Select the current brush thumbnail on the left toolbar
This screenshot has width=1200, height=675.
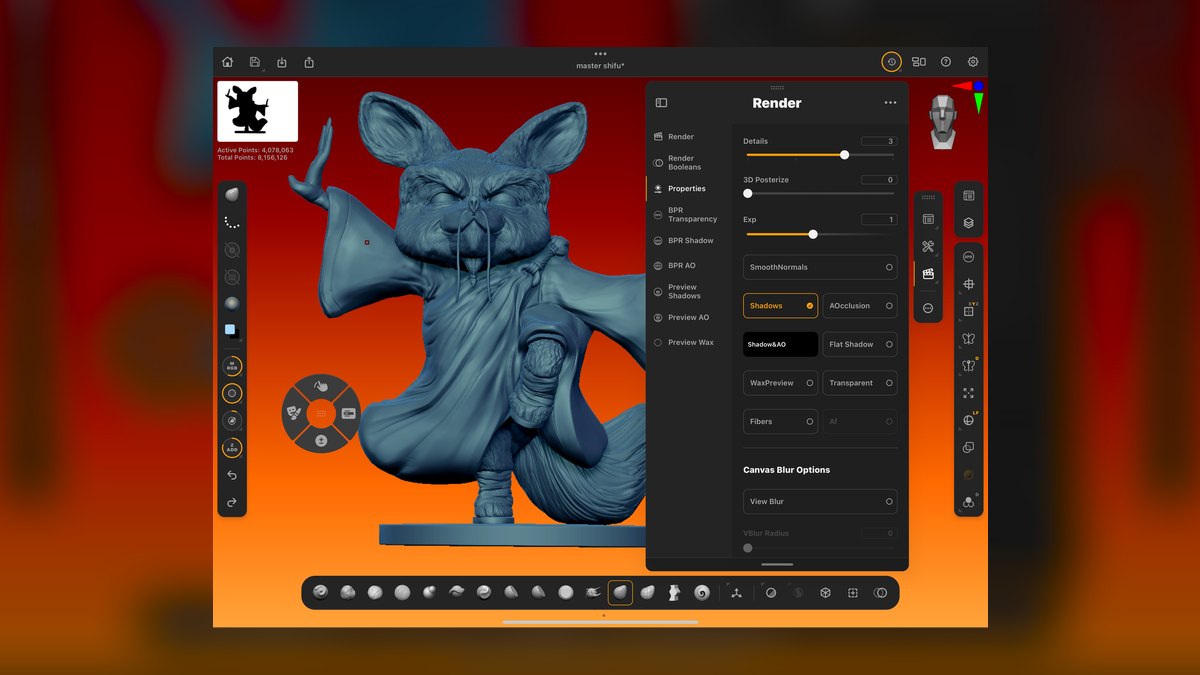tap(232, 194)
